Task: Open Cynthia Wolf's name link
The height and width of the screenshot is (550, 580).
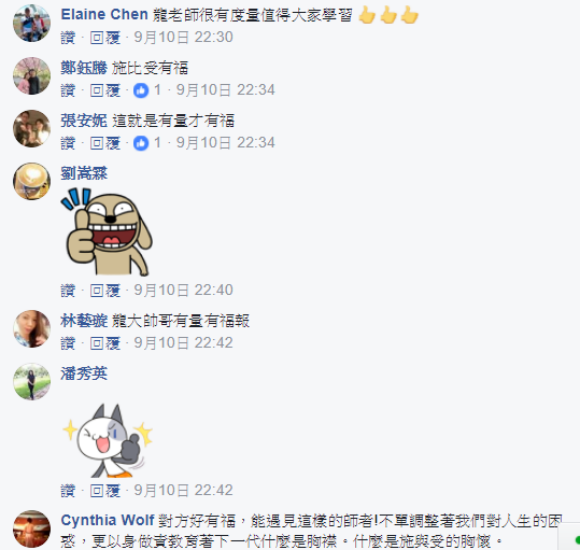Action: (x=107, y=520)
